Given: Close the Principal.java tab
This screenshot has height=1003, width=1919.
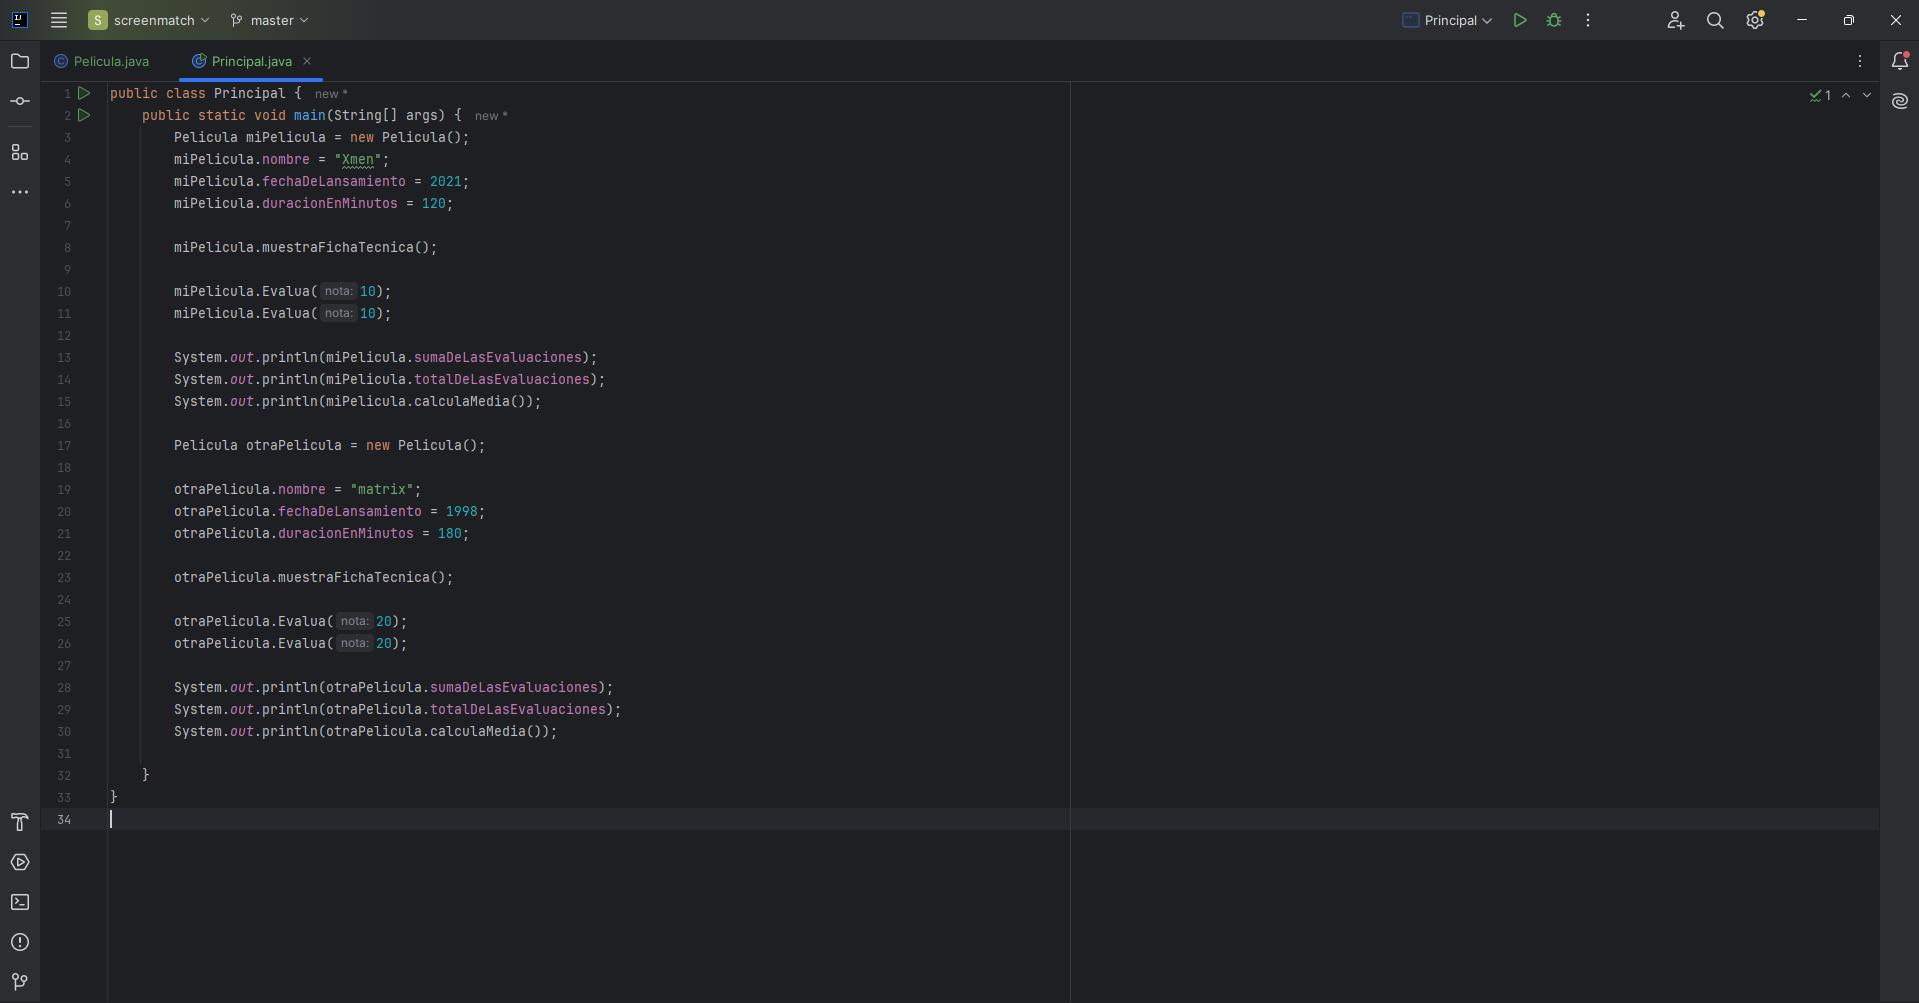Looking at the screenshot, I should click(307, 61).
